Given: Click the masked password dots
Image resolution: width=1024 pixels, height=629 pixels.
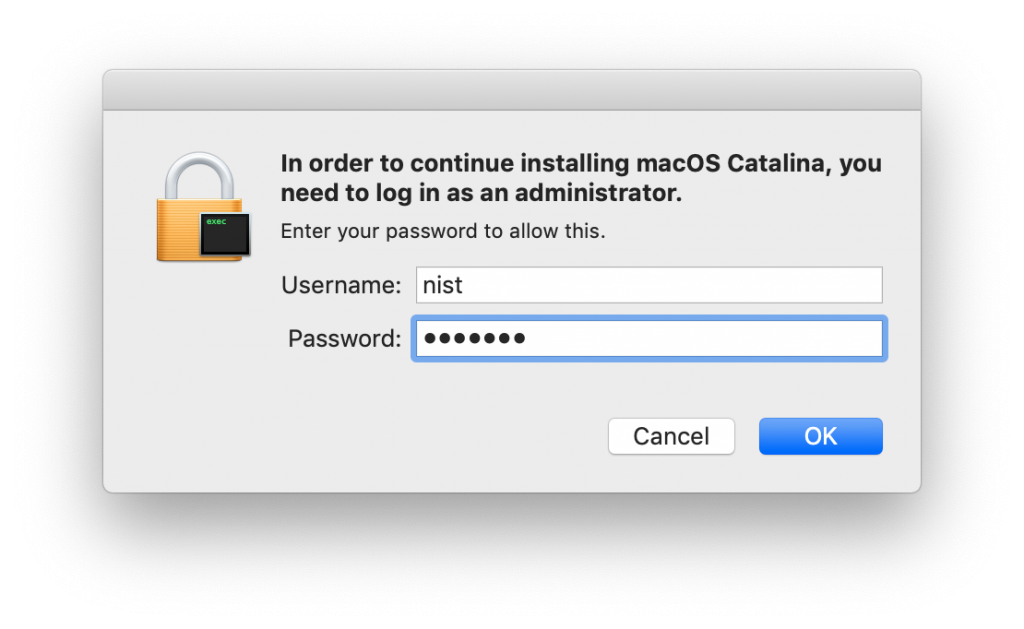Looking at the screenshot, I should point(474,338).
